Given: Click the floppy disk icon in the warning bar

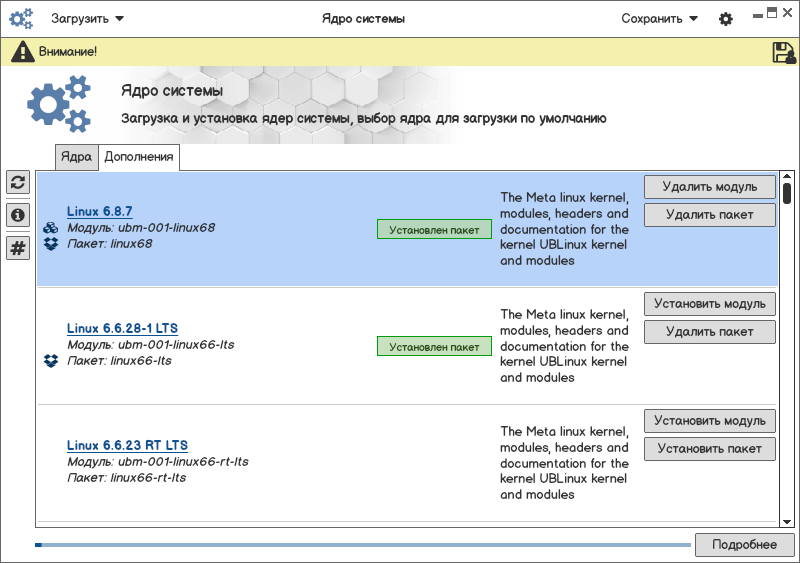Looking at the screenshot, I should click(783, 52).
